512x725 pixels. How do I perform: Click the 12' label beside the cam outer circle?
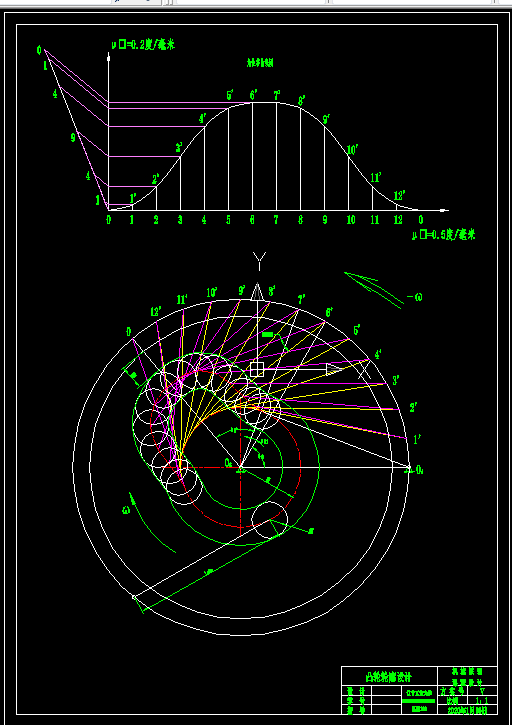156,311
